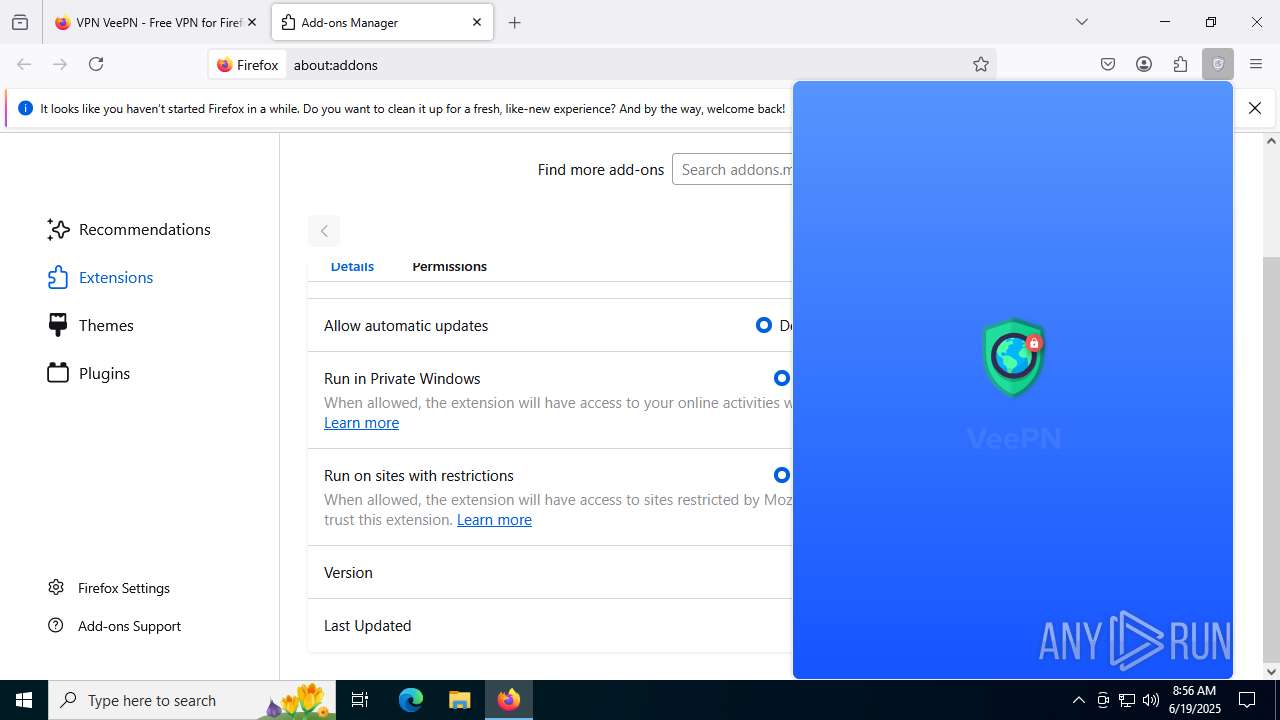The height and width of the screenshot is (720, 1280).
Task: Click the Firefox identity icon in address bar
Action: click(248, 65)
